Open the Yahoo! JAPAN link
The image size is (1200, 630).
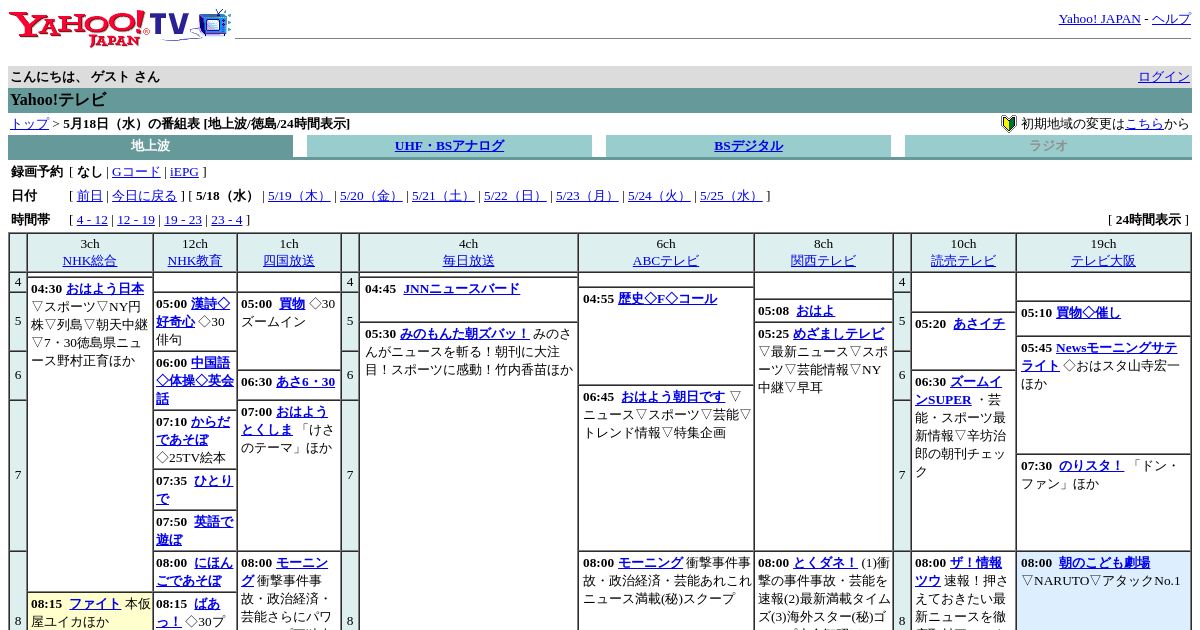[1099, 19]
